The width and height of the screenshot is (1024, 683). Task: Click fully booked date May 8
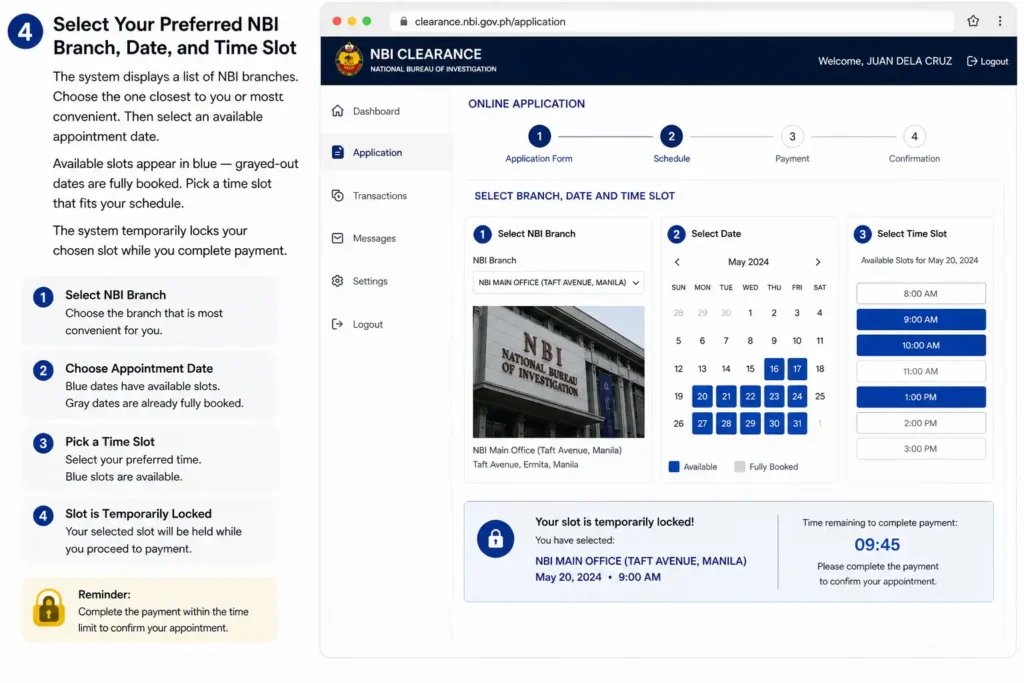tap(750, 341)
